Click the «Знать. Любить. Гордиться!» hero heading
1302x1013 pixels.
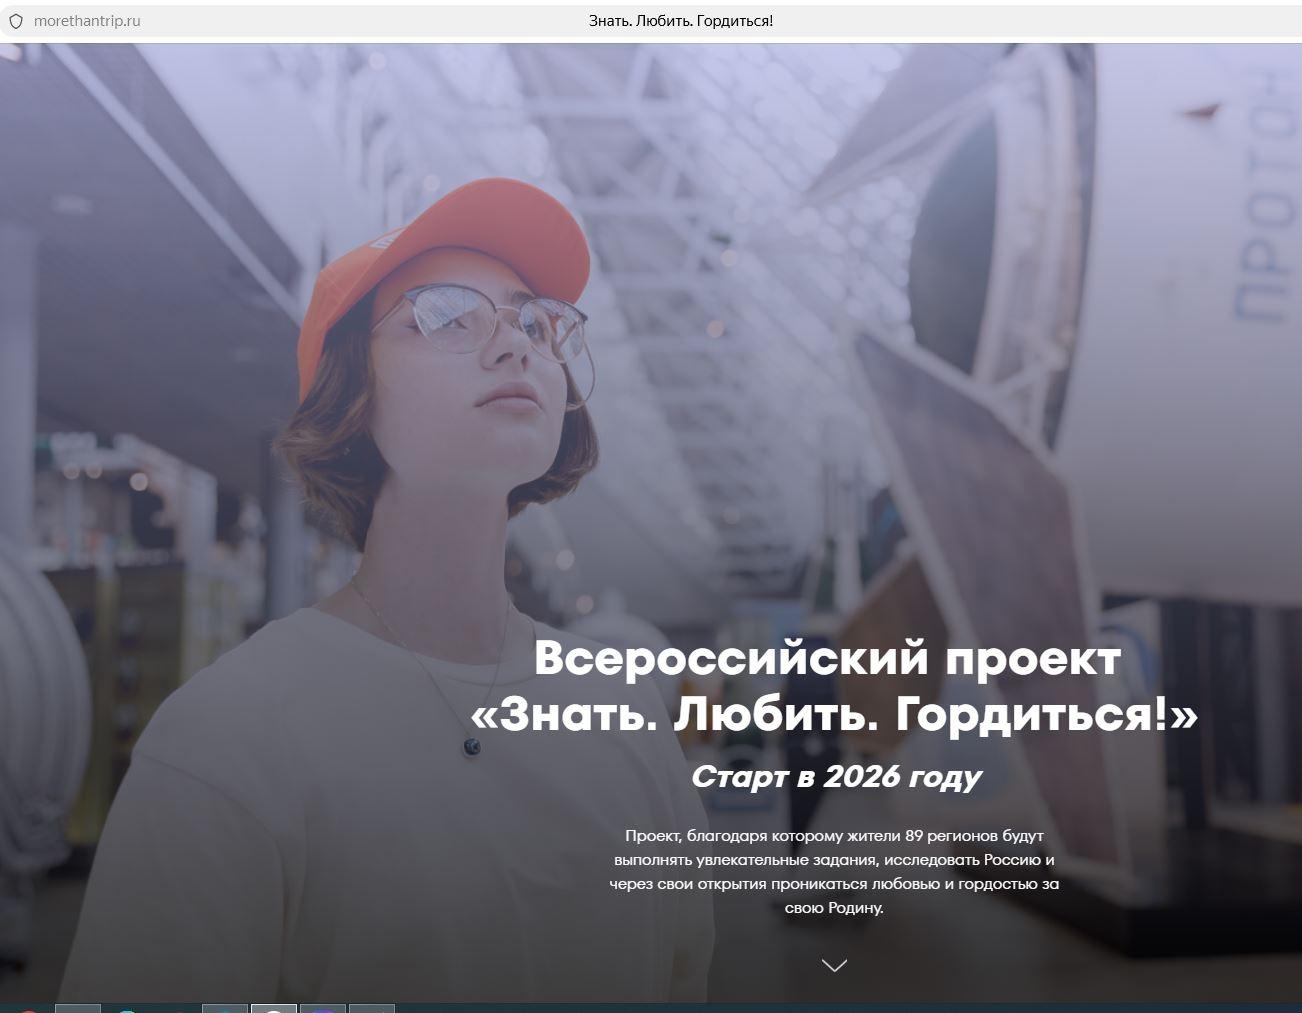tap(833, 715)
